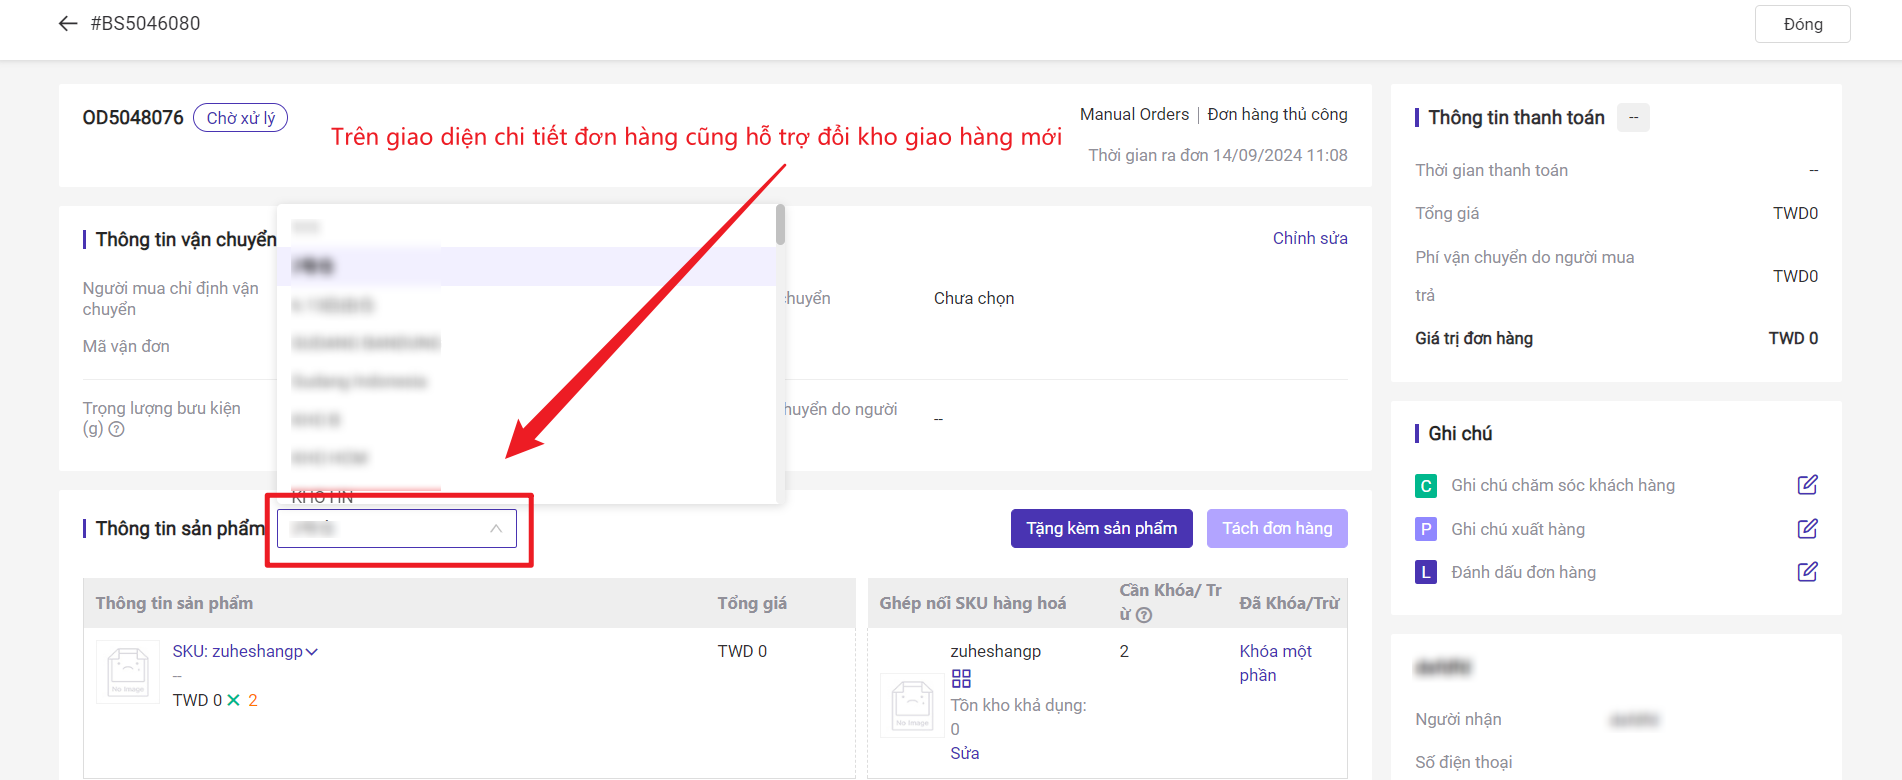
Task: Click the Sửa link under Tồn kho khả dụng
Action: tap(964, 753)
